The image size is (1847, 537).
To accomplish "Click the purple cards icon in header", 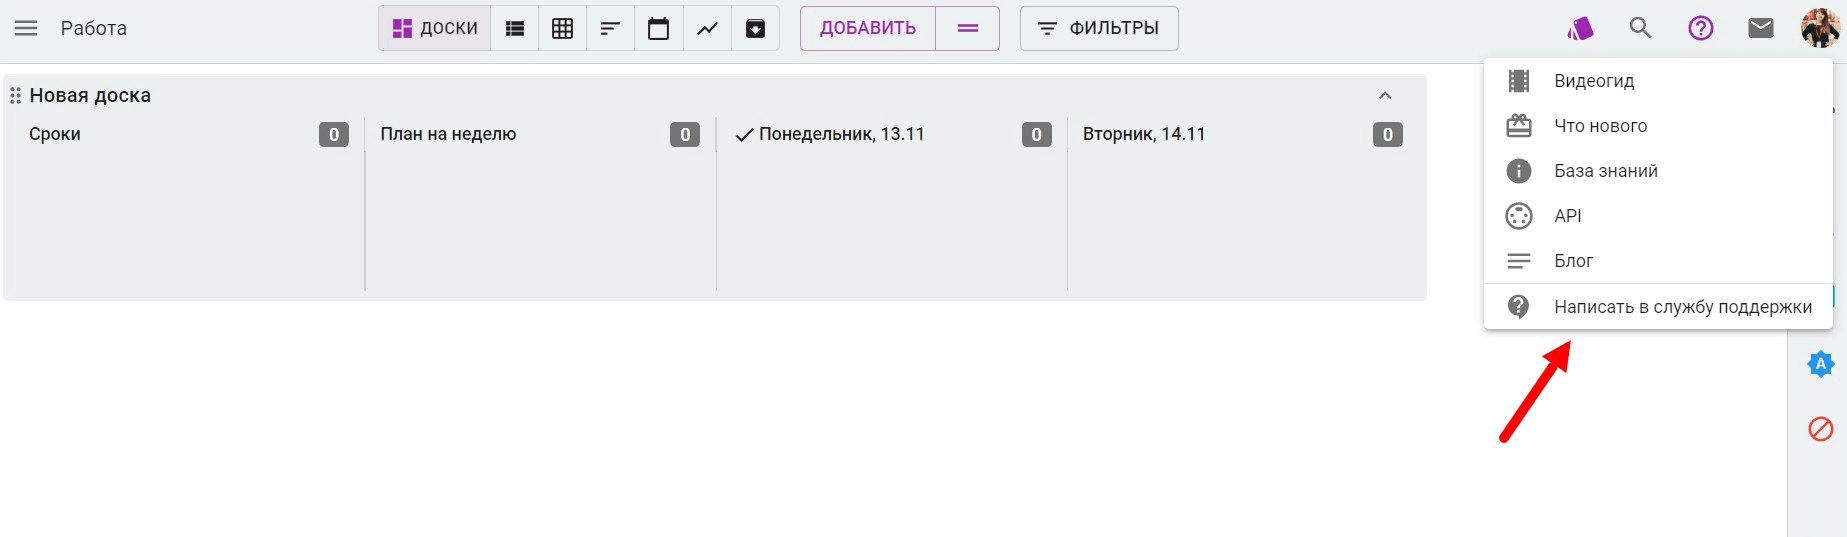I will 1580,28.
